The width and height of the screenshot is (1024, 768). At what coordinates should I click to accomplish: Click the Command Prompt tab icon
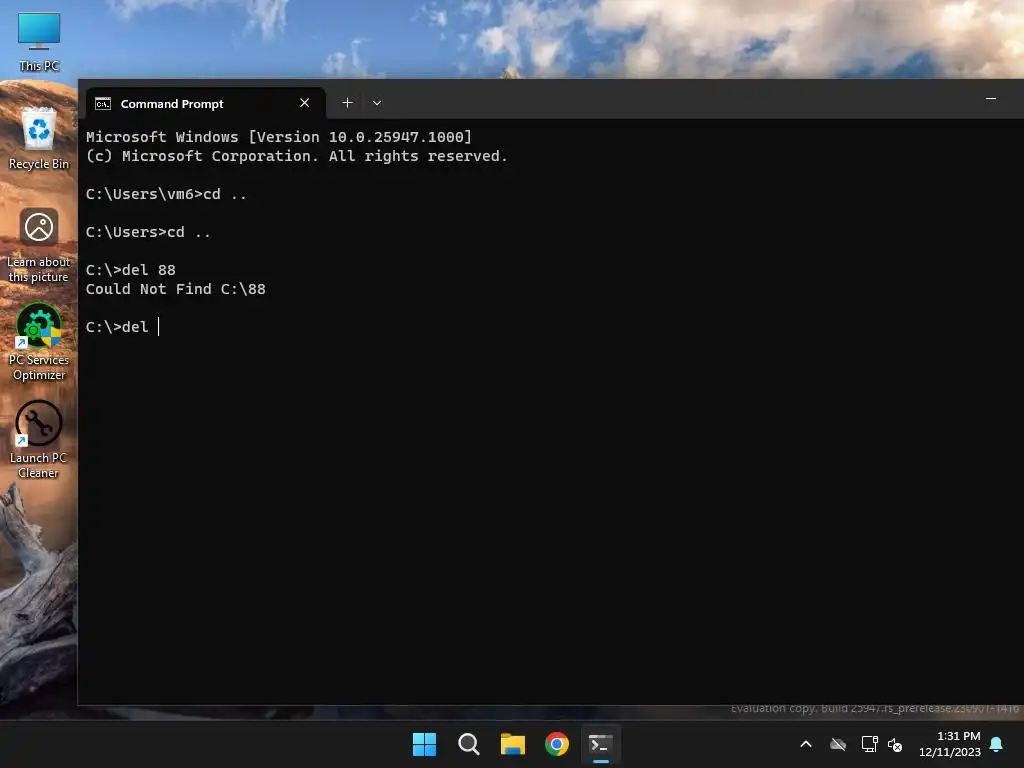point(103,104)
